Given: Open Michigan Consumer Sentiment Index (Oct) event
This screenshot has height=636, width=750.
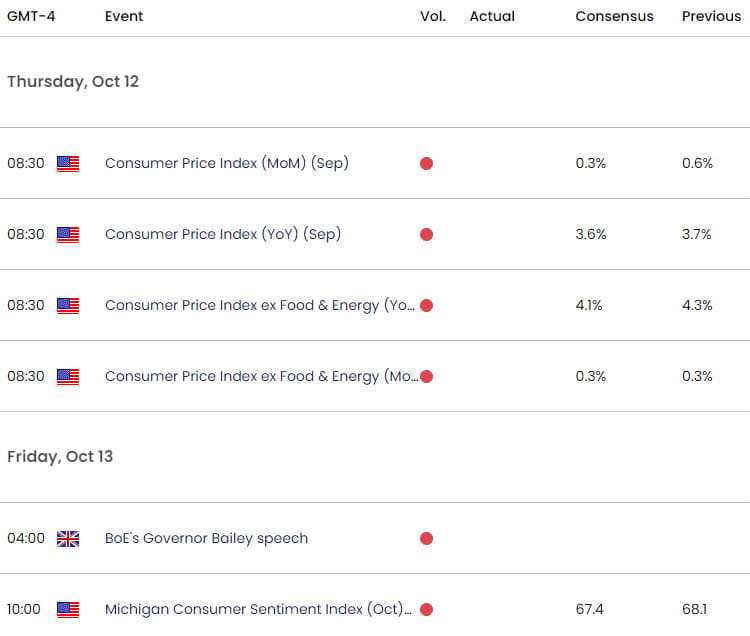Looking at the screenshot, I should click(258, 609).
